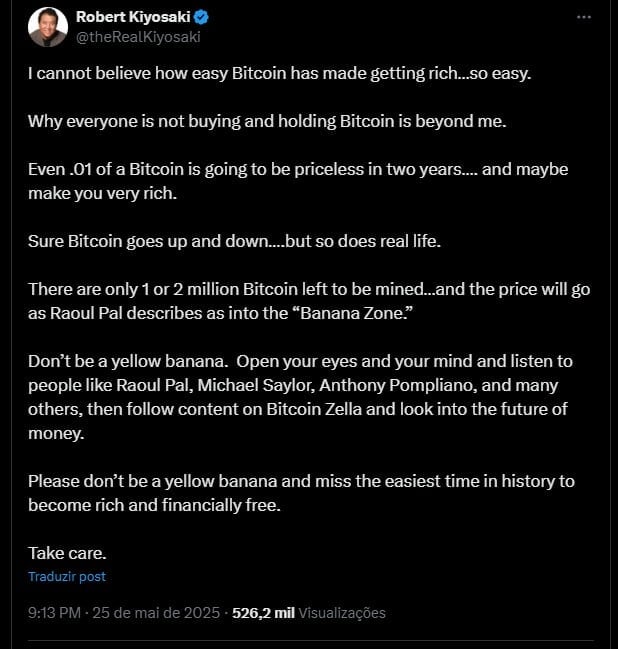Viewport: 618px width, 649px height.
Task: Click the 9:13 PM timestamp
Action: [x=54, y=613]
